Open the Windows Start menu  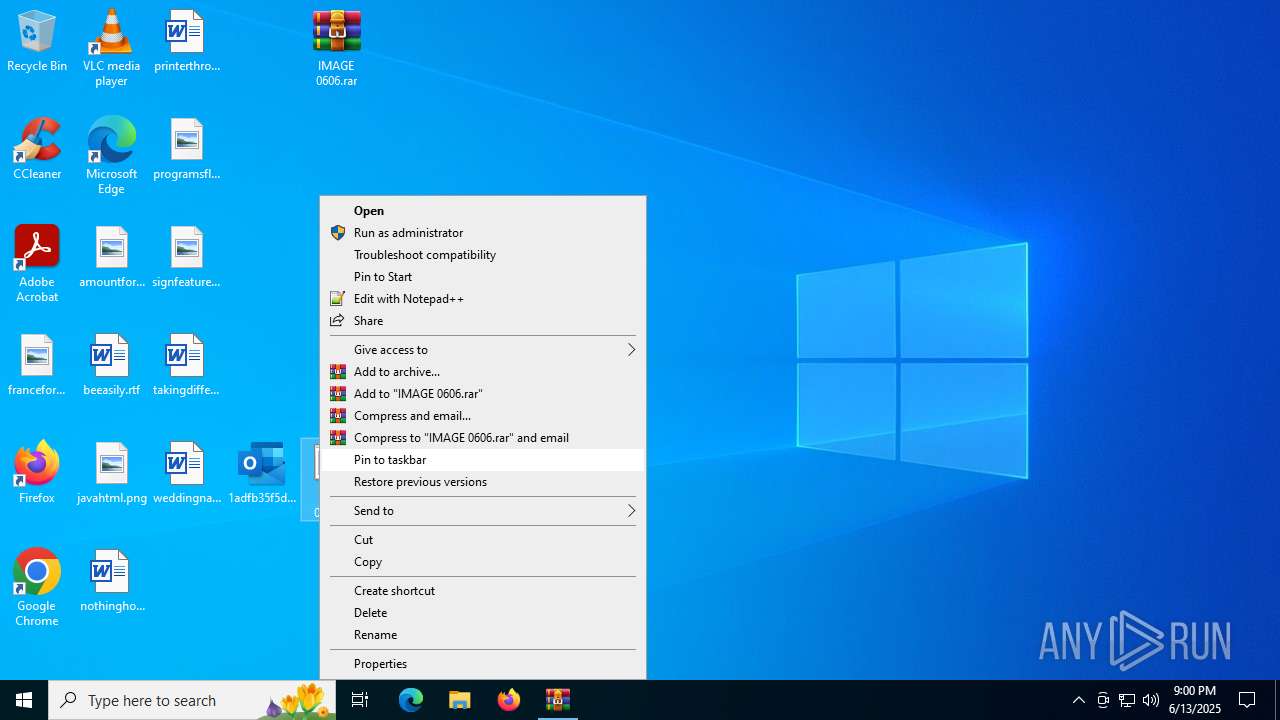click(x=24, y=700)
